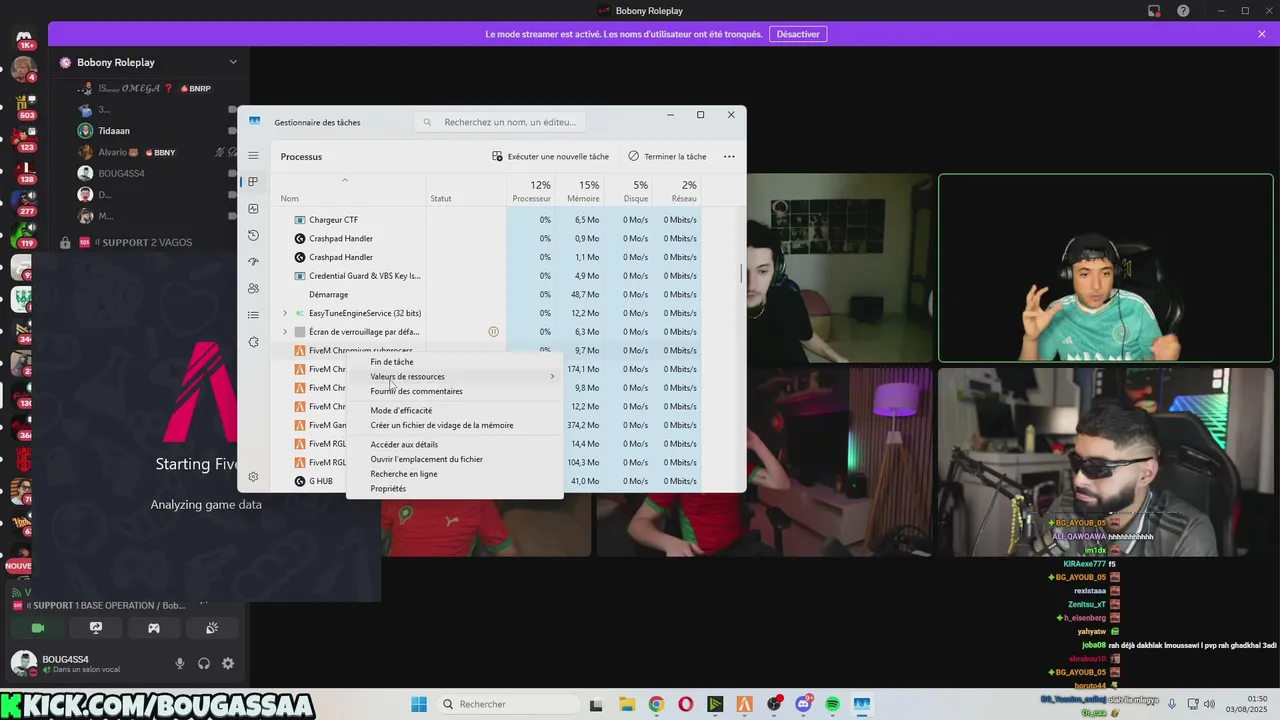This screenshot has width=1280, height=720.
Task: Click Task Manager search field
Action: [500, 122]
